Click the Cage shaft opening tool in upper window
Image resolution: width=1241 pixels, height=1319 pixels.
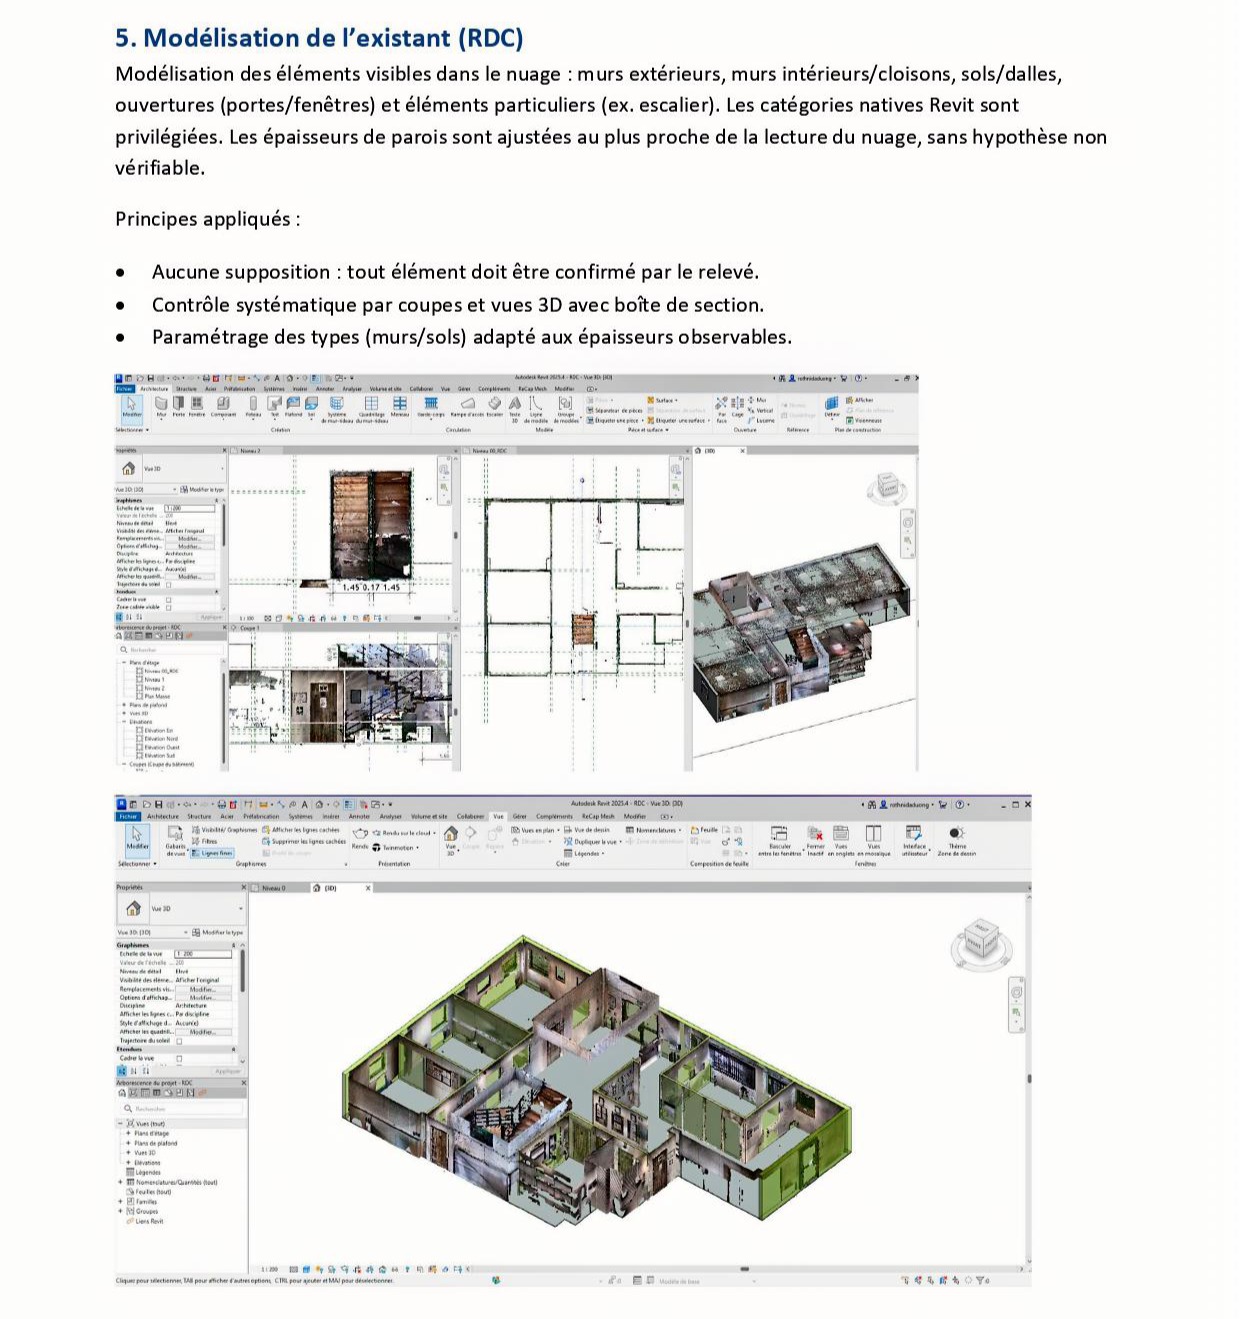(x=738, y=406)
